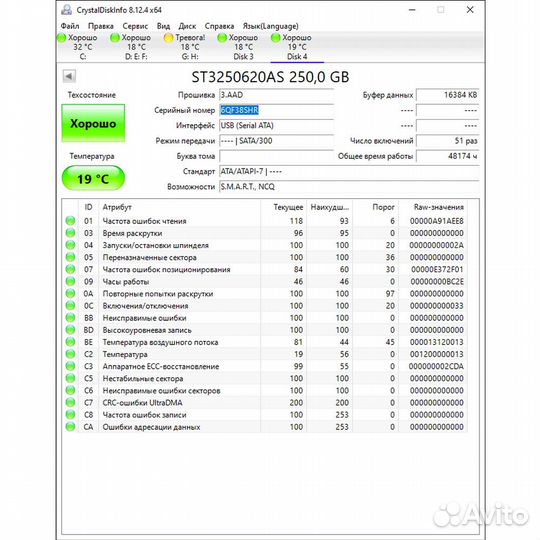Click the 19 °C temperature button
The width and height of the screenshot is (540, 540).
[93, 178]
